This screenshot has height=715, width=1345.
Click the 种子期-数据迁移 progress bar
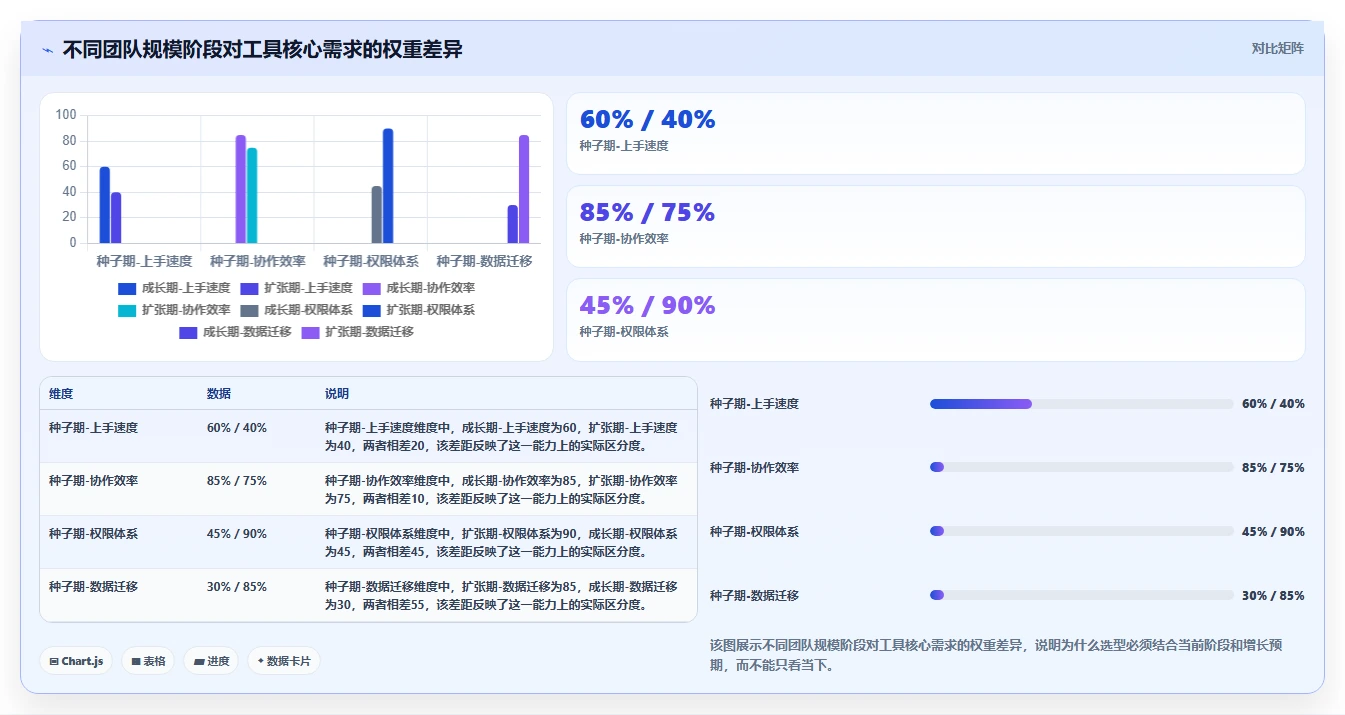[x=1081, y=595]
